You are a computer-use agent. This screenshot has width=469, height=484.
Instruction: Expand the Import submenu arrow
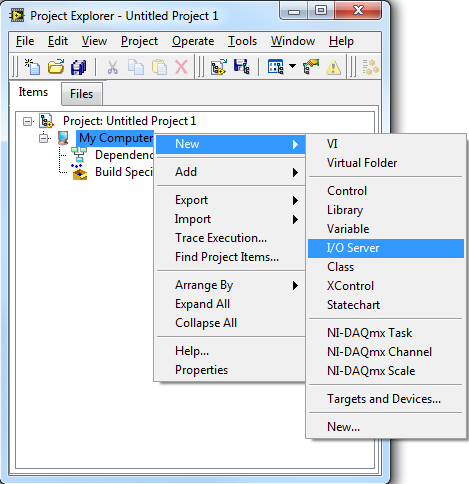coord(295,219)
